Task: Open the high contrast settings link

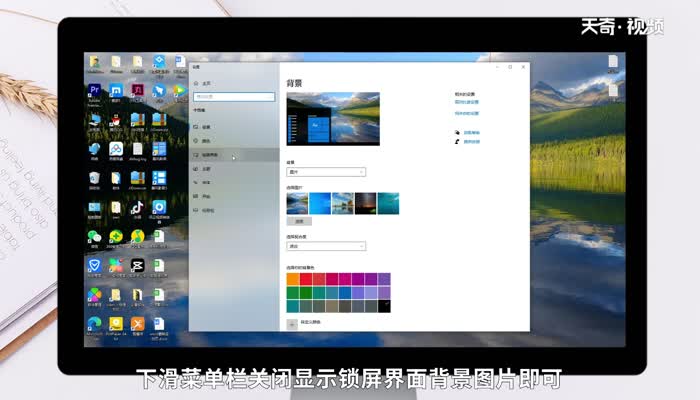Action: [467, 102]
